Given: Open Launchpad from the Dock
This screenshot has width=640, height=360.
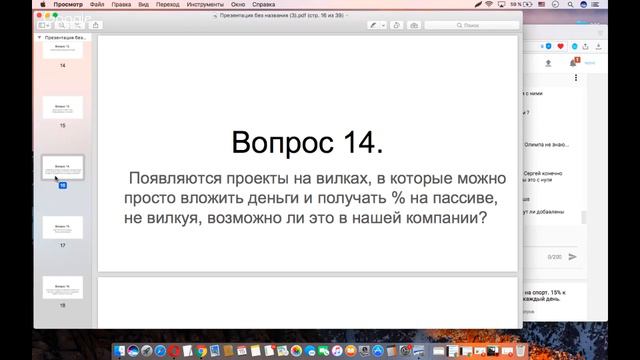Looking at the screenshot, I should click(147, 351).
